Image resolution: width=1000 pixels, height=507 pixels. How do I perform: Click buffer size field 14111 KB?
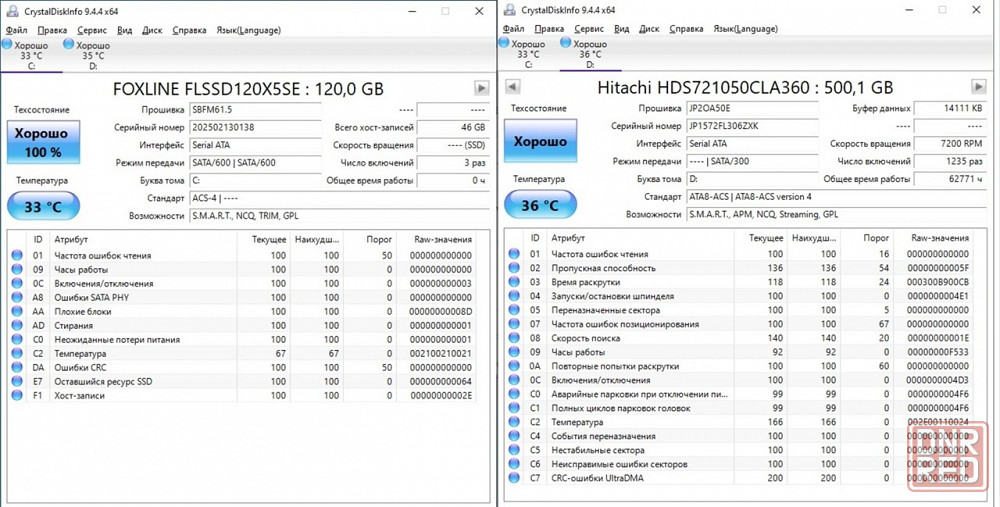pos(950,108)
